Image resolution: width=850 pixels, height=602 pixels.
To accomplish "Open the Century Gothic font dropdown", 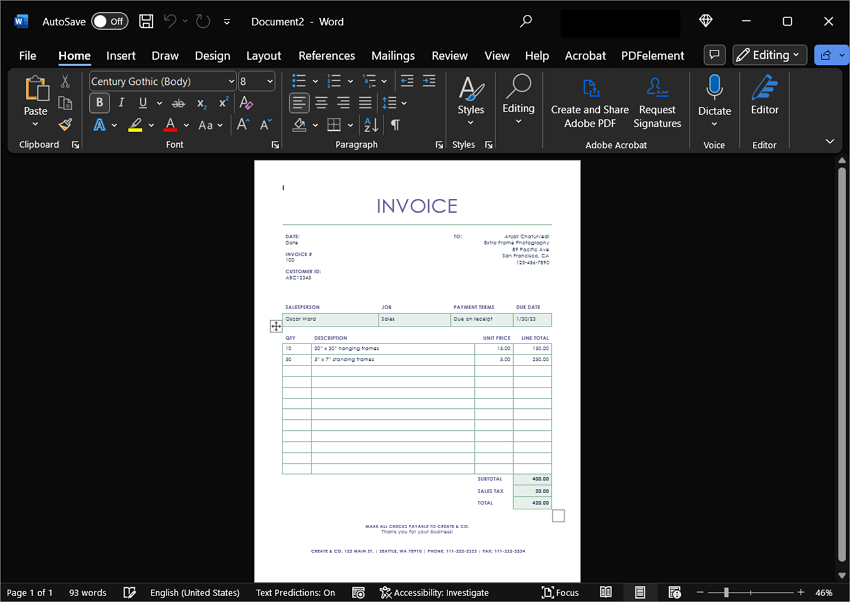I will (230, 81).
